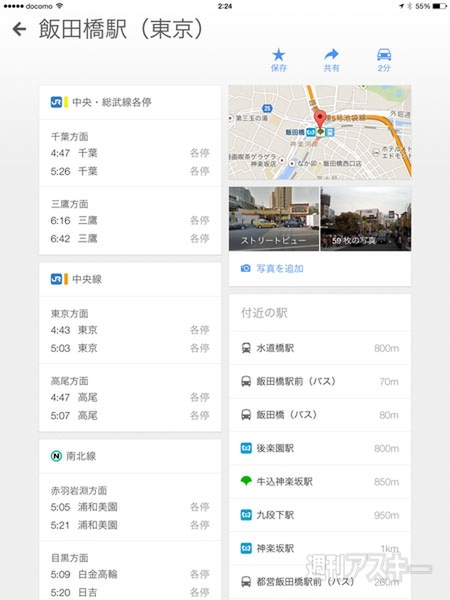
Task: Select 4:47 千葉 departure row
Action: click(x=130, y=153)
